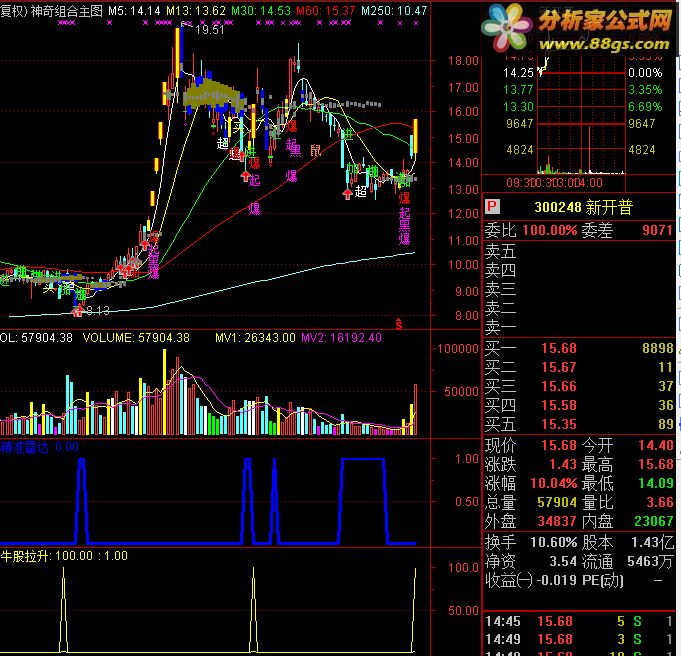Click the 买三 bid price 15.66
Screen dimensions: 681x656
[559, 386]
